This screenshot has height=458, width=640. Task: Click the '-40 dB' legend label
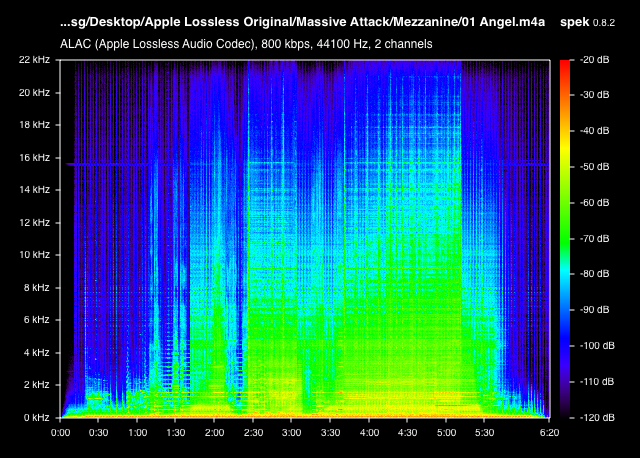[595, 131]
